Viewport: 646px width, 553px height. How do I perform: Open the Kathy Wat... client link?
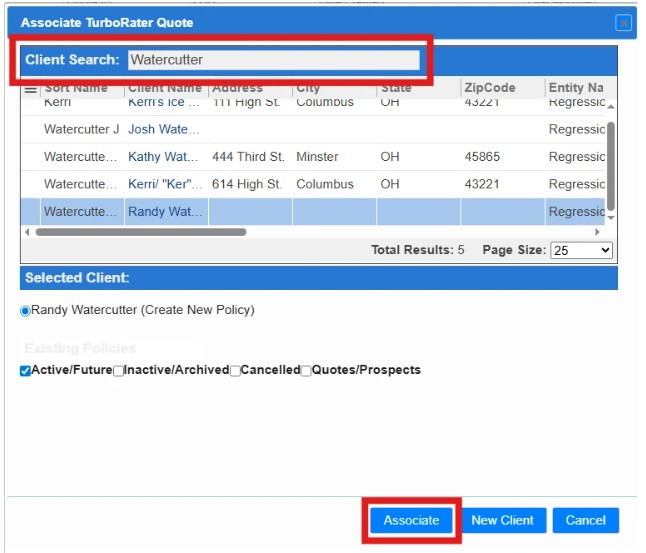click(163, 157)
